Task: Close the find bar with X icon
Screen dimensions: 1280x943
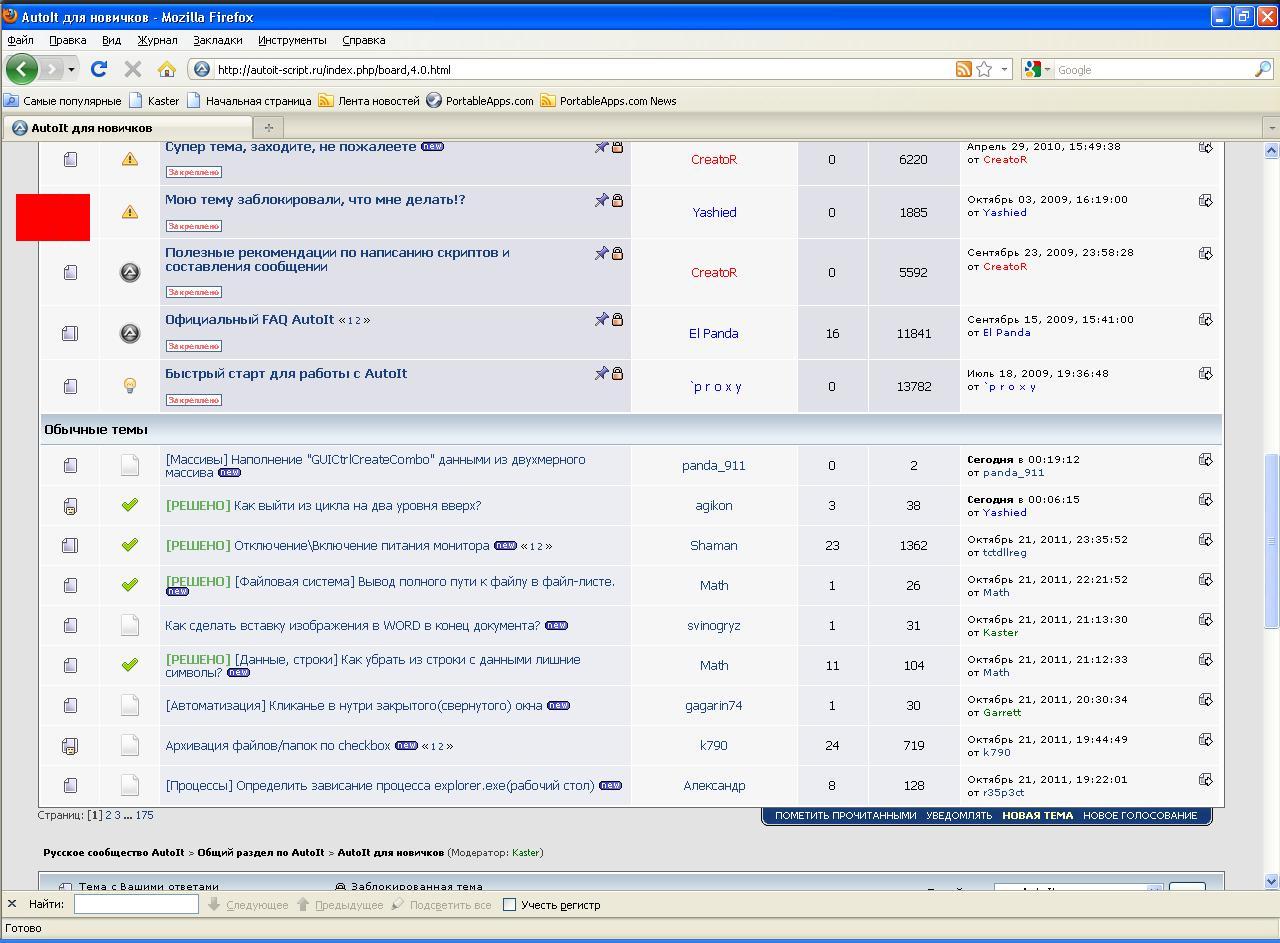Action: 12,904
